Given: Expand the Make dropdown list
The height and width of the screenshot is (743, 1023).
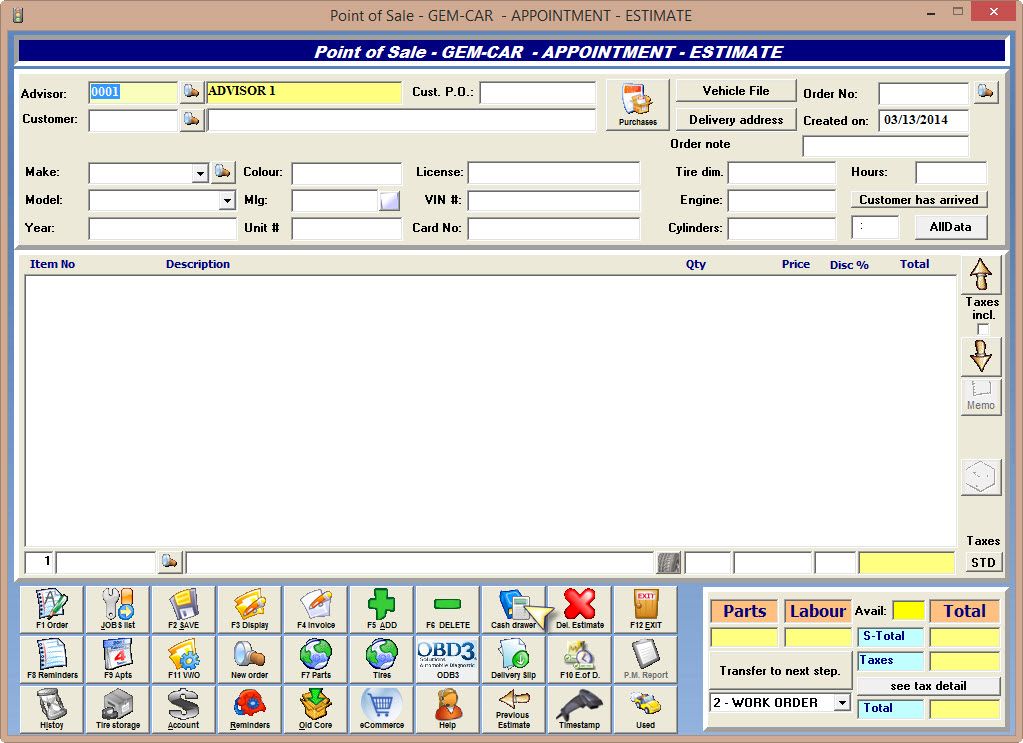Looking at the screenshot, I should click(x=199, y=173).
